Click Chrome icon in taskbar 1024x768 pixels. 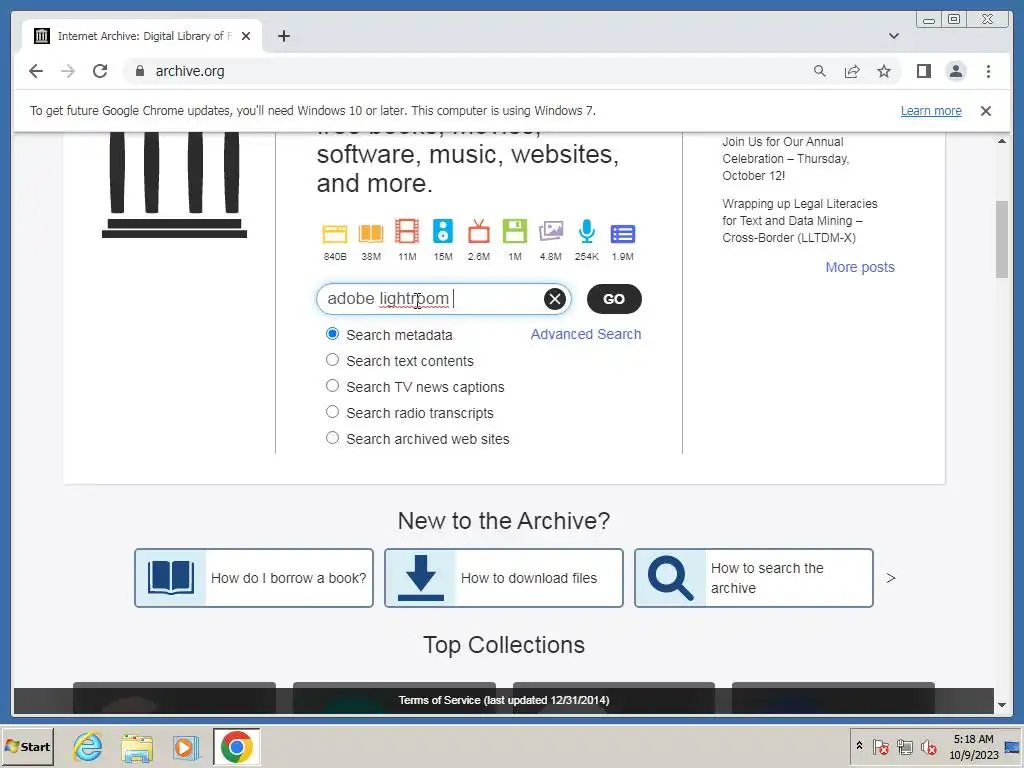[236, 746]
